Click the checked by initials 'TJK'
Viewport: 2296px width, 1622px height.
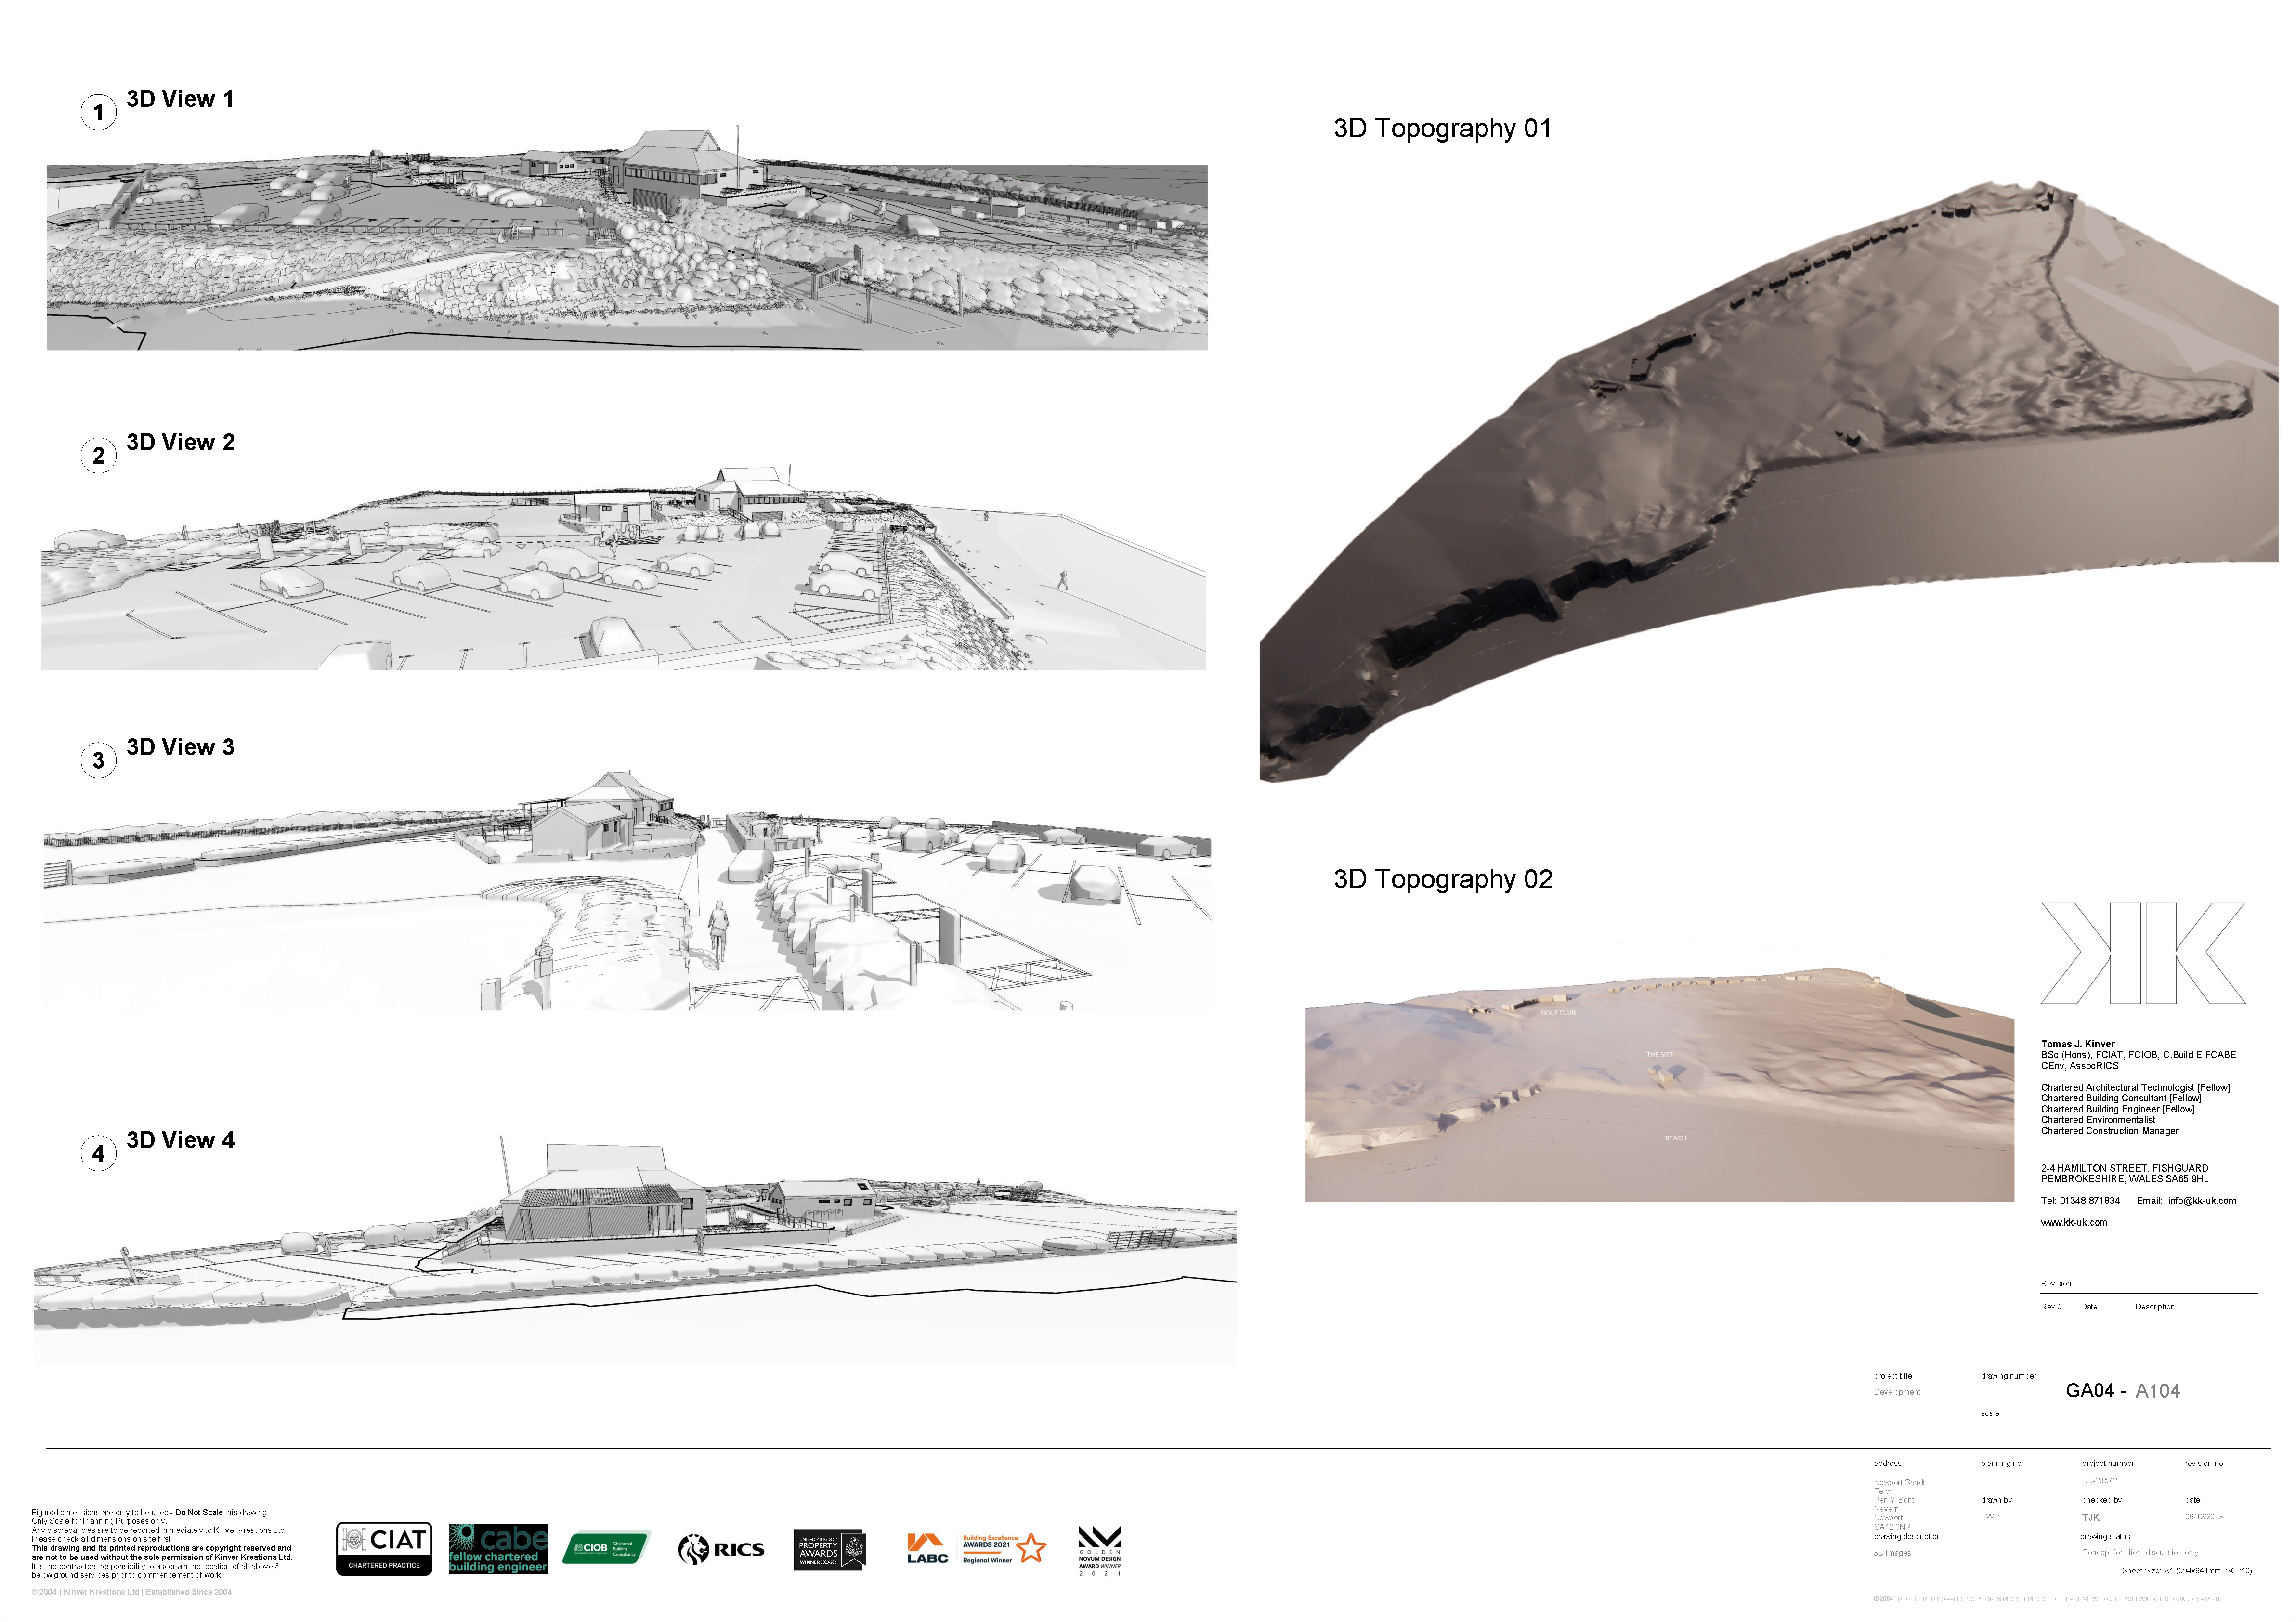(2090, 1518)
